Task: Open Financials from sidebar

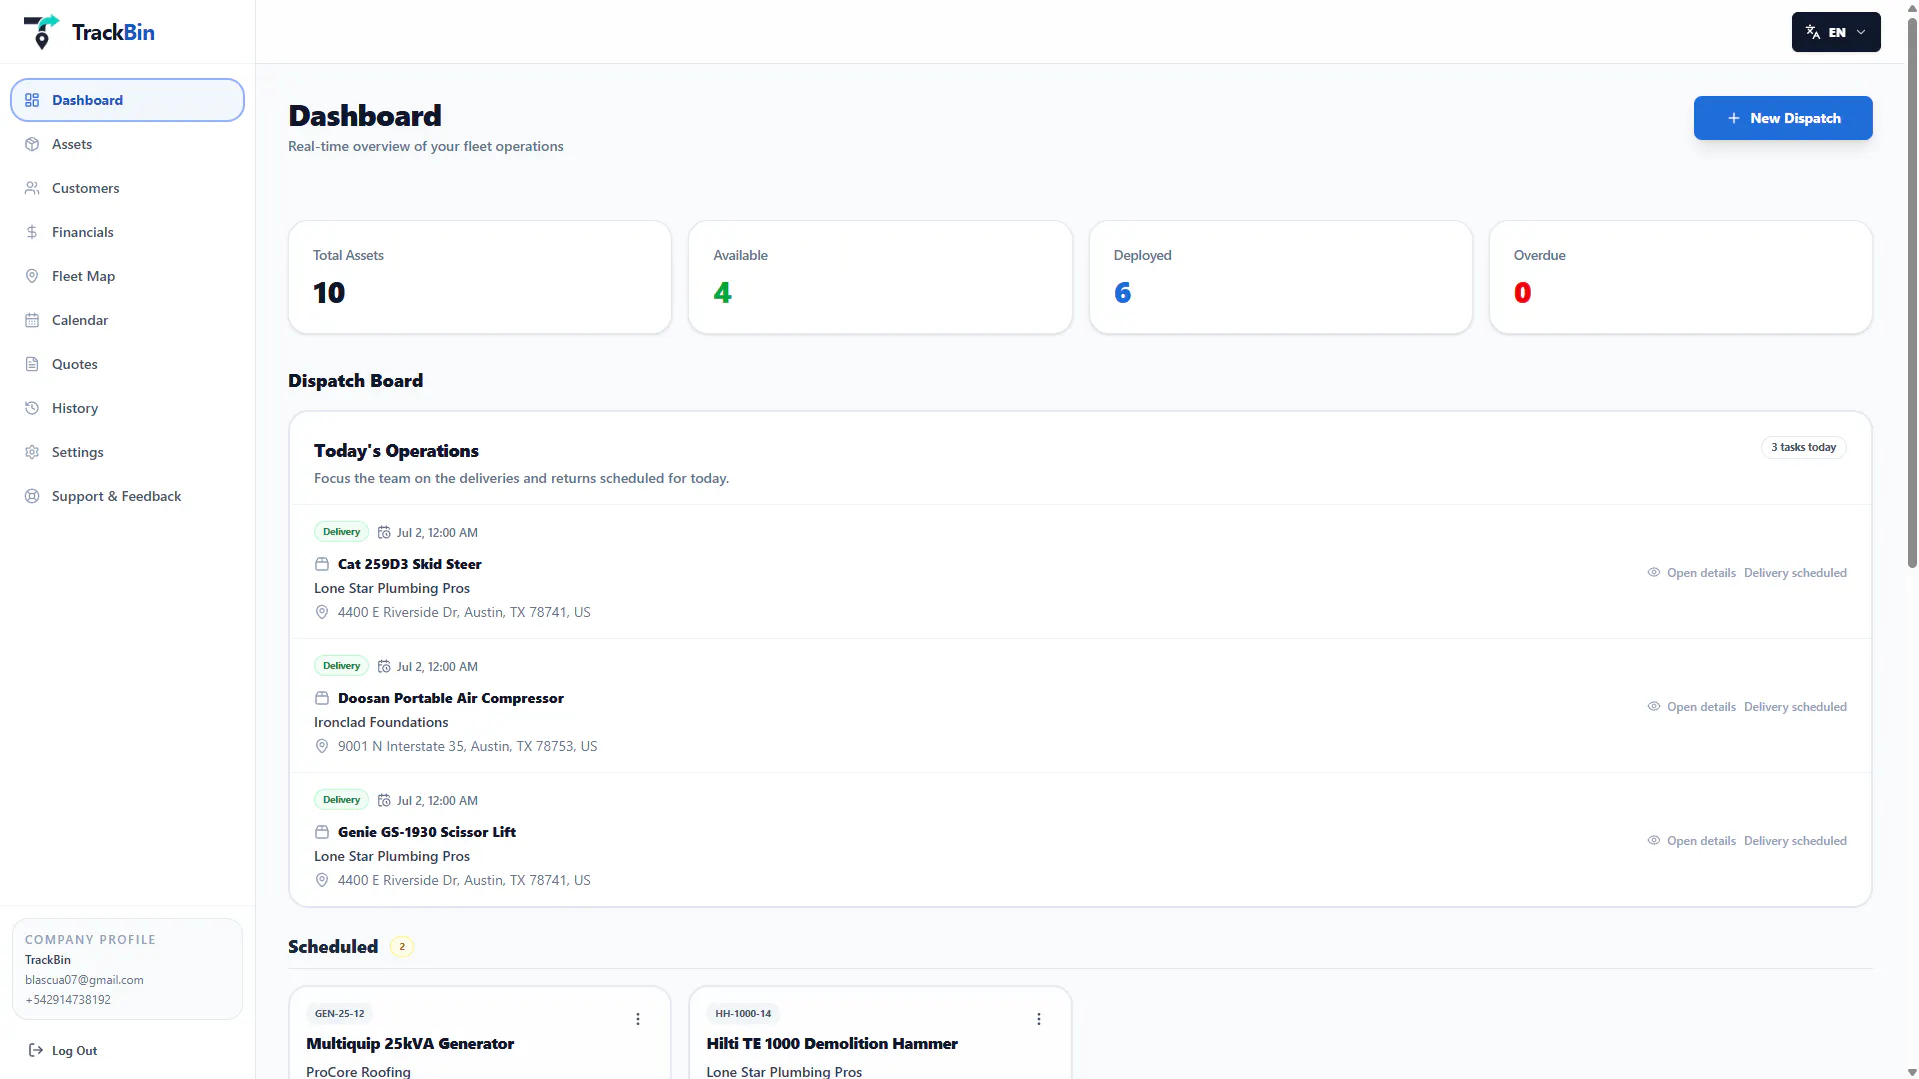Action: coord(127,232)
